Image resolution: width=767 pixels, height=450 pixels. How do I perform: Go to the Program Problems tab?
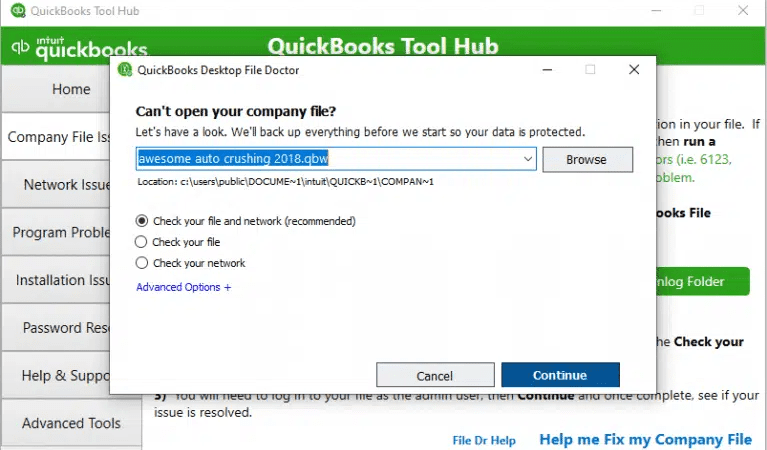click(x=58, y=233)
